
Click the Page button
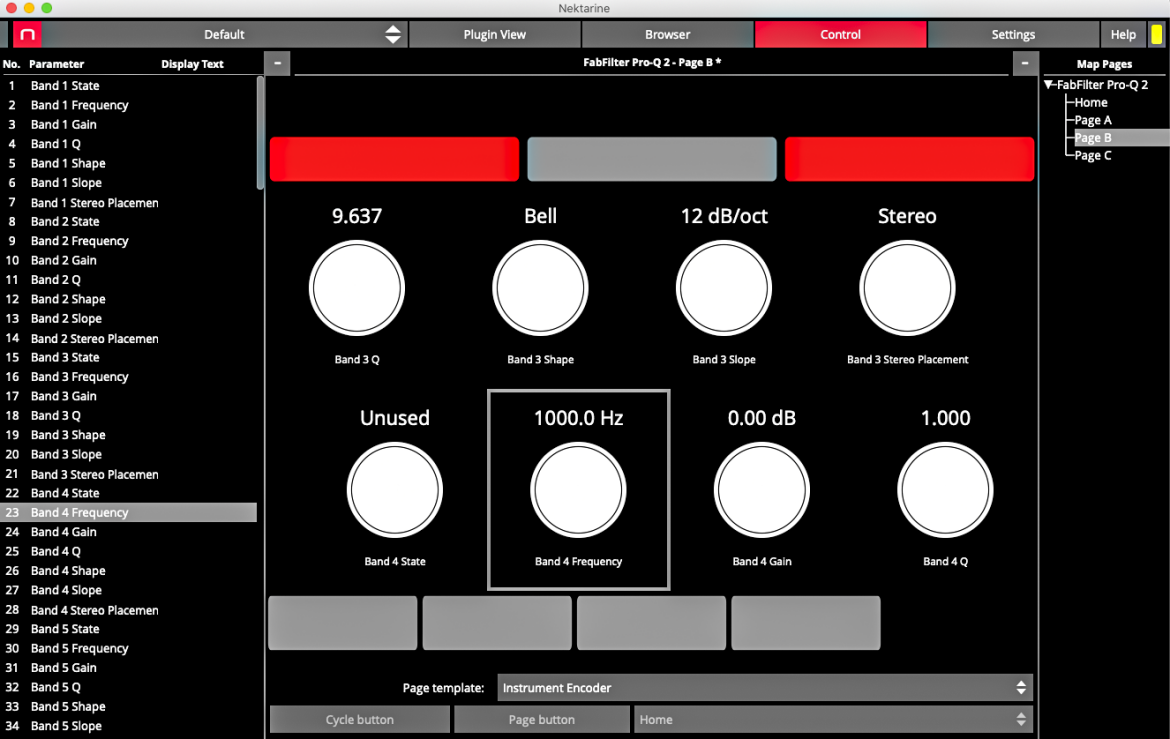click(542, 720)
